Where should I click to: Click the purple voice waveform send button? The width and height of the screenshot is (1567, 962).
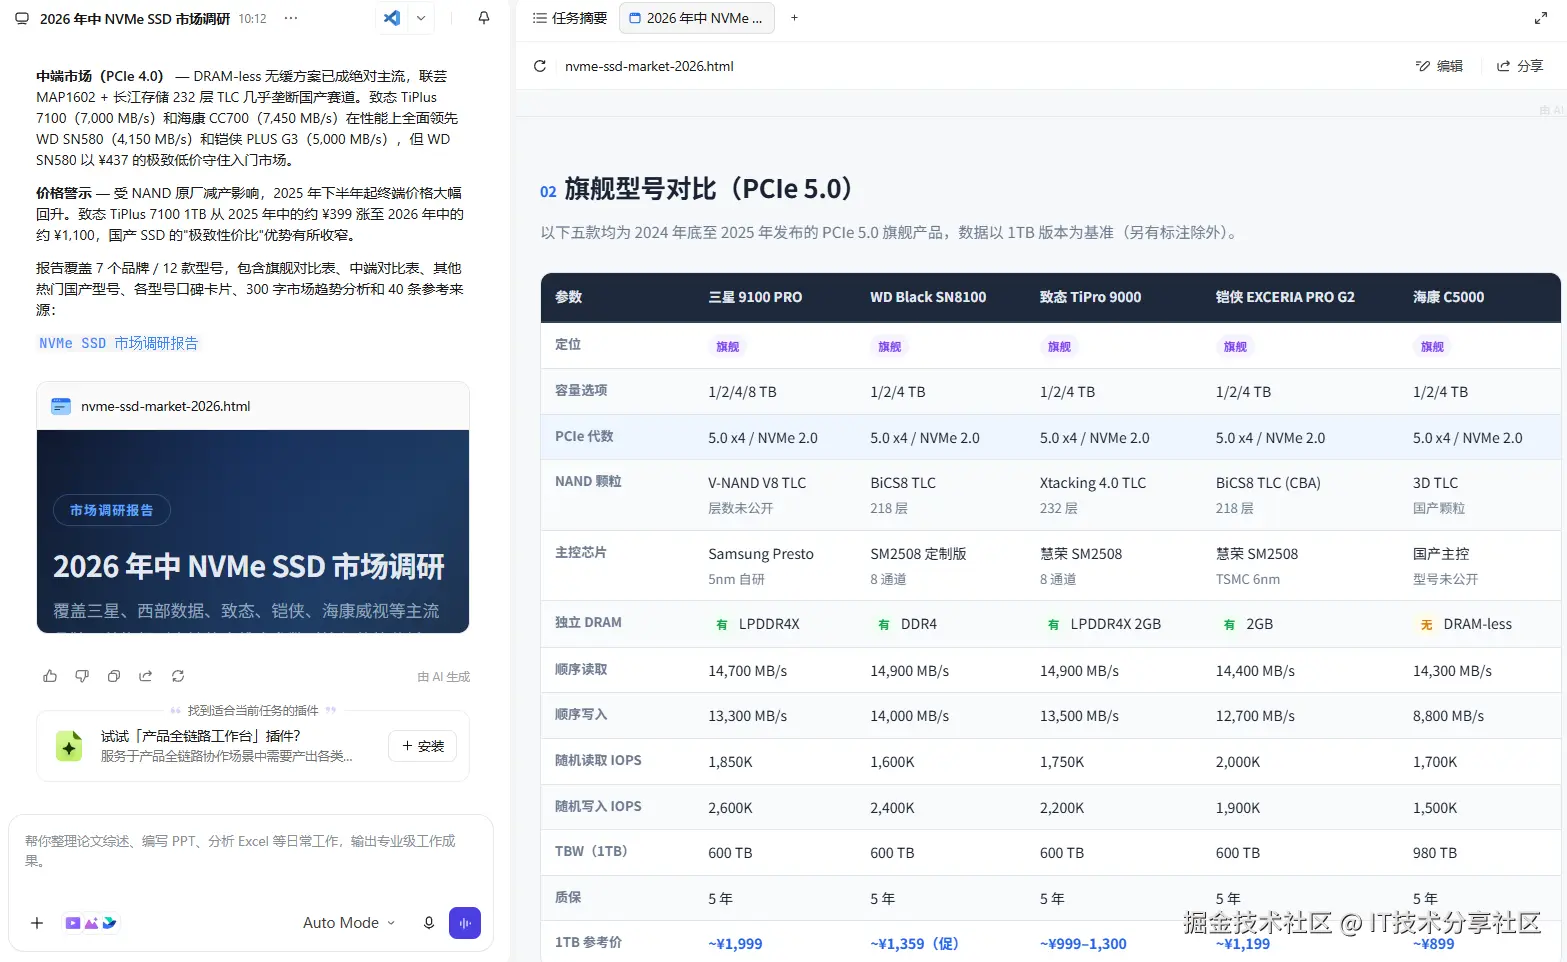pyautogui.click(x=465, y=923)
